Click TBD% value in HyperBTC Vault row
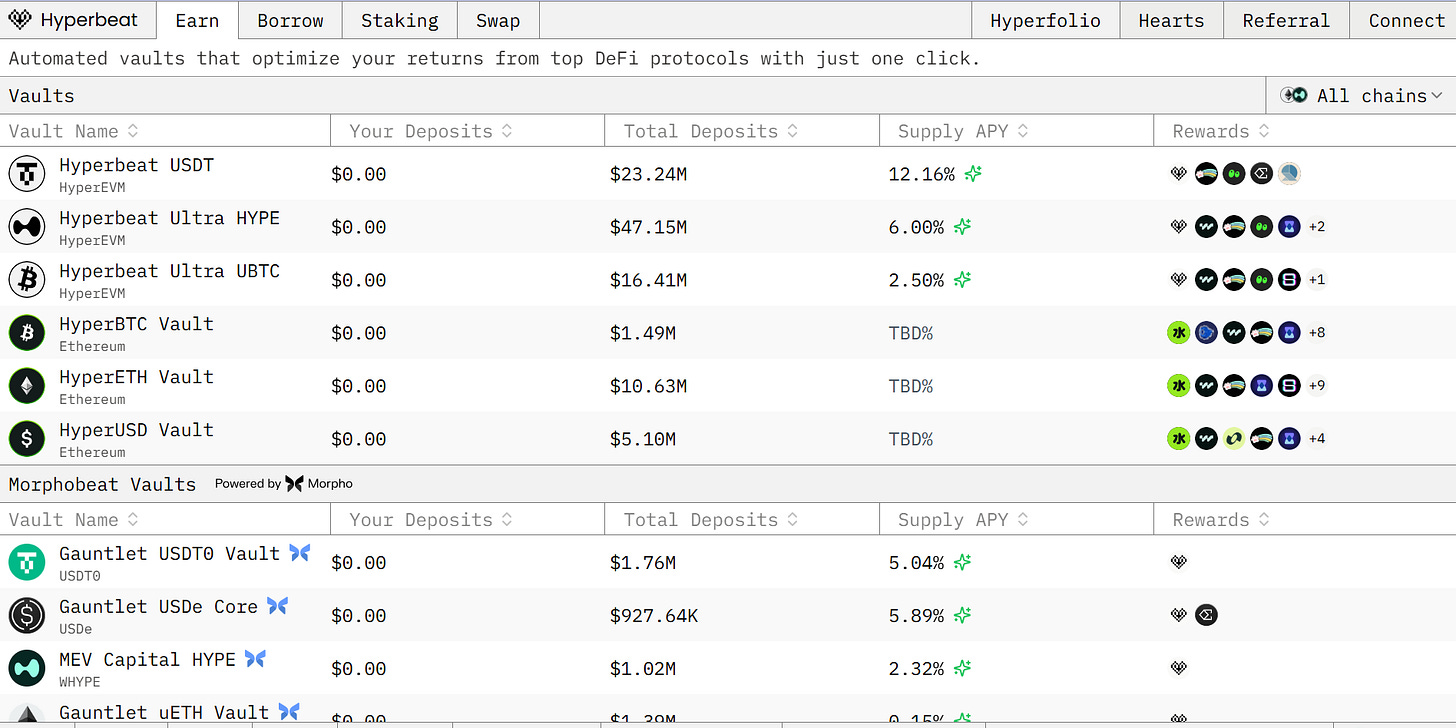The width and height of the screenshot is (1456, 728). click(x=910, y=333)
